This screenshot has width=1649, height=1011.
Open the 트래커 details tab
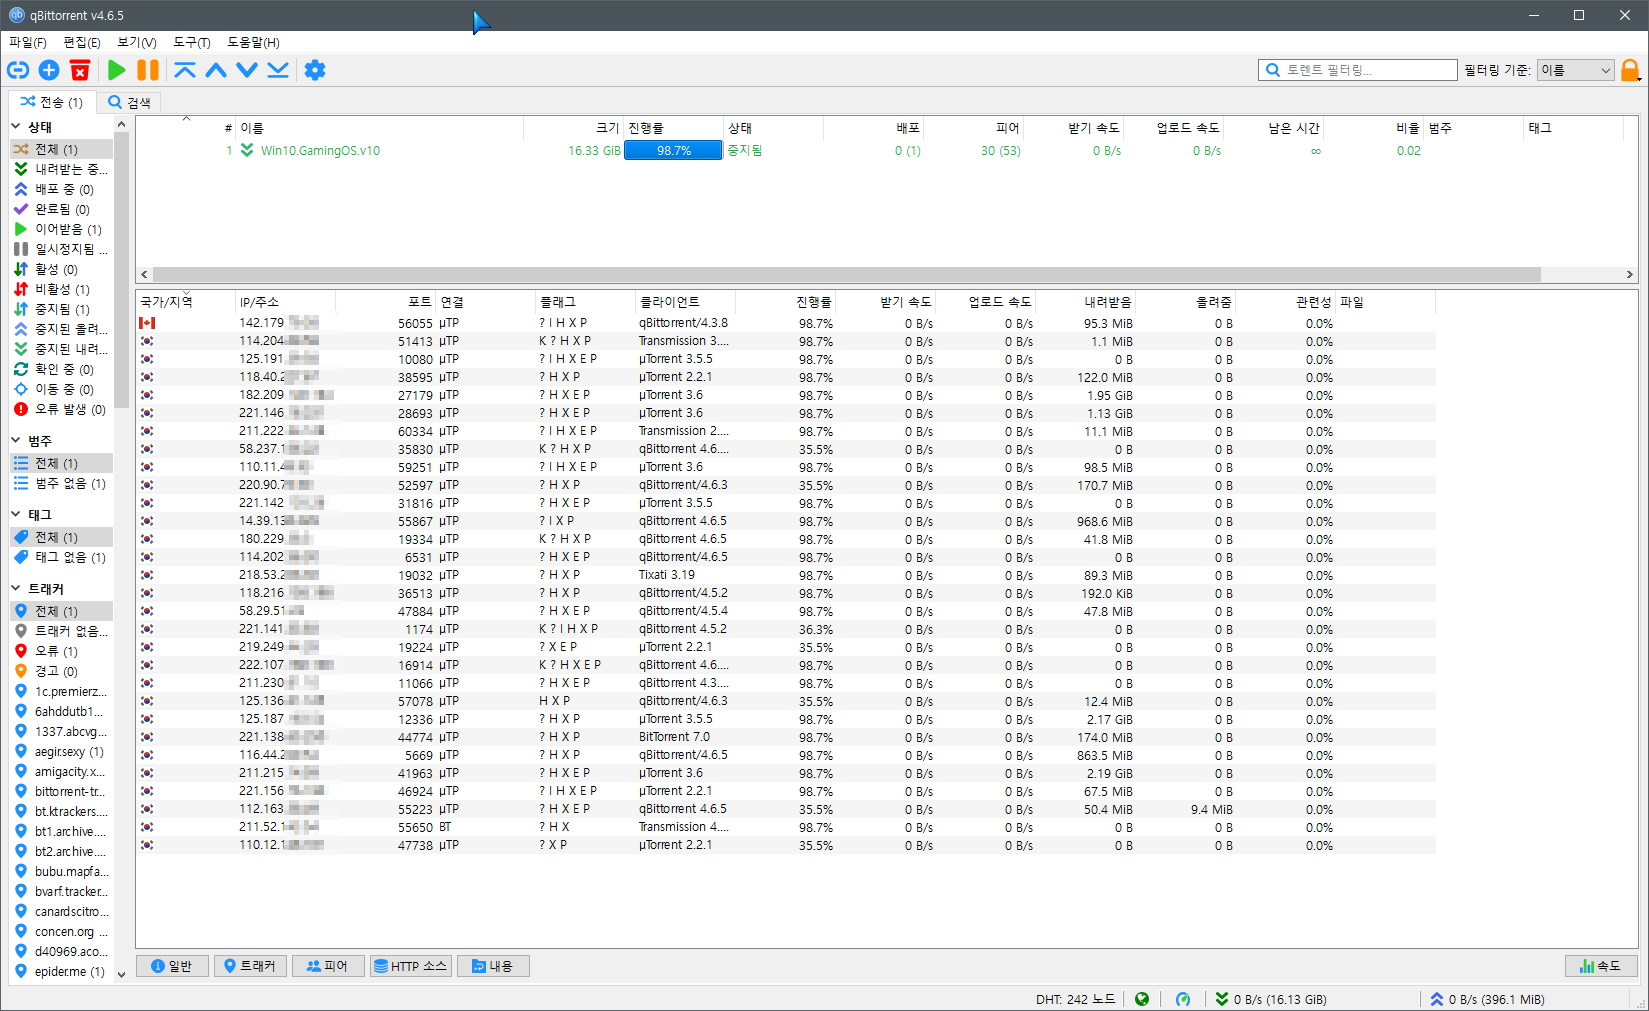click(x=250, y=966)
